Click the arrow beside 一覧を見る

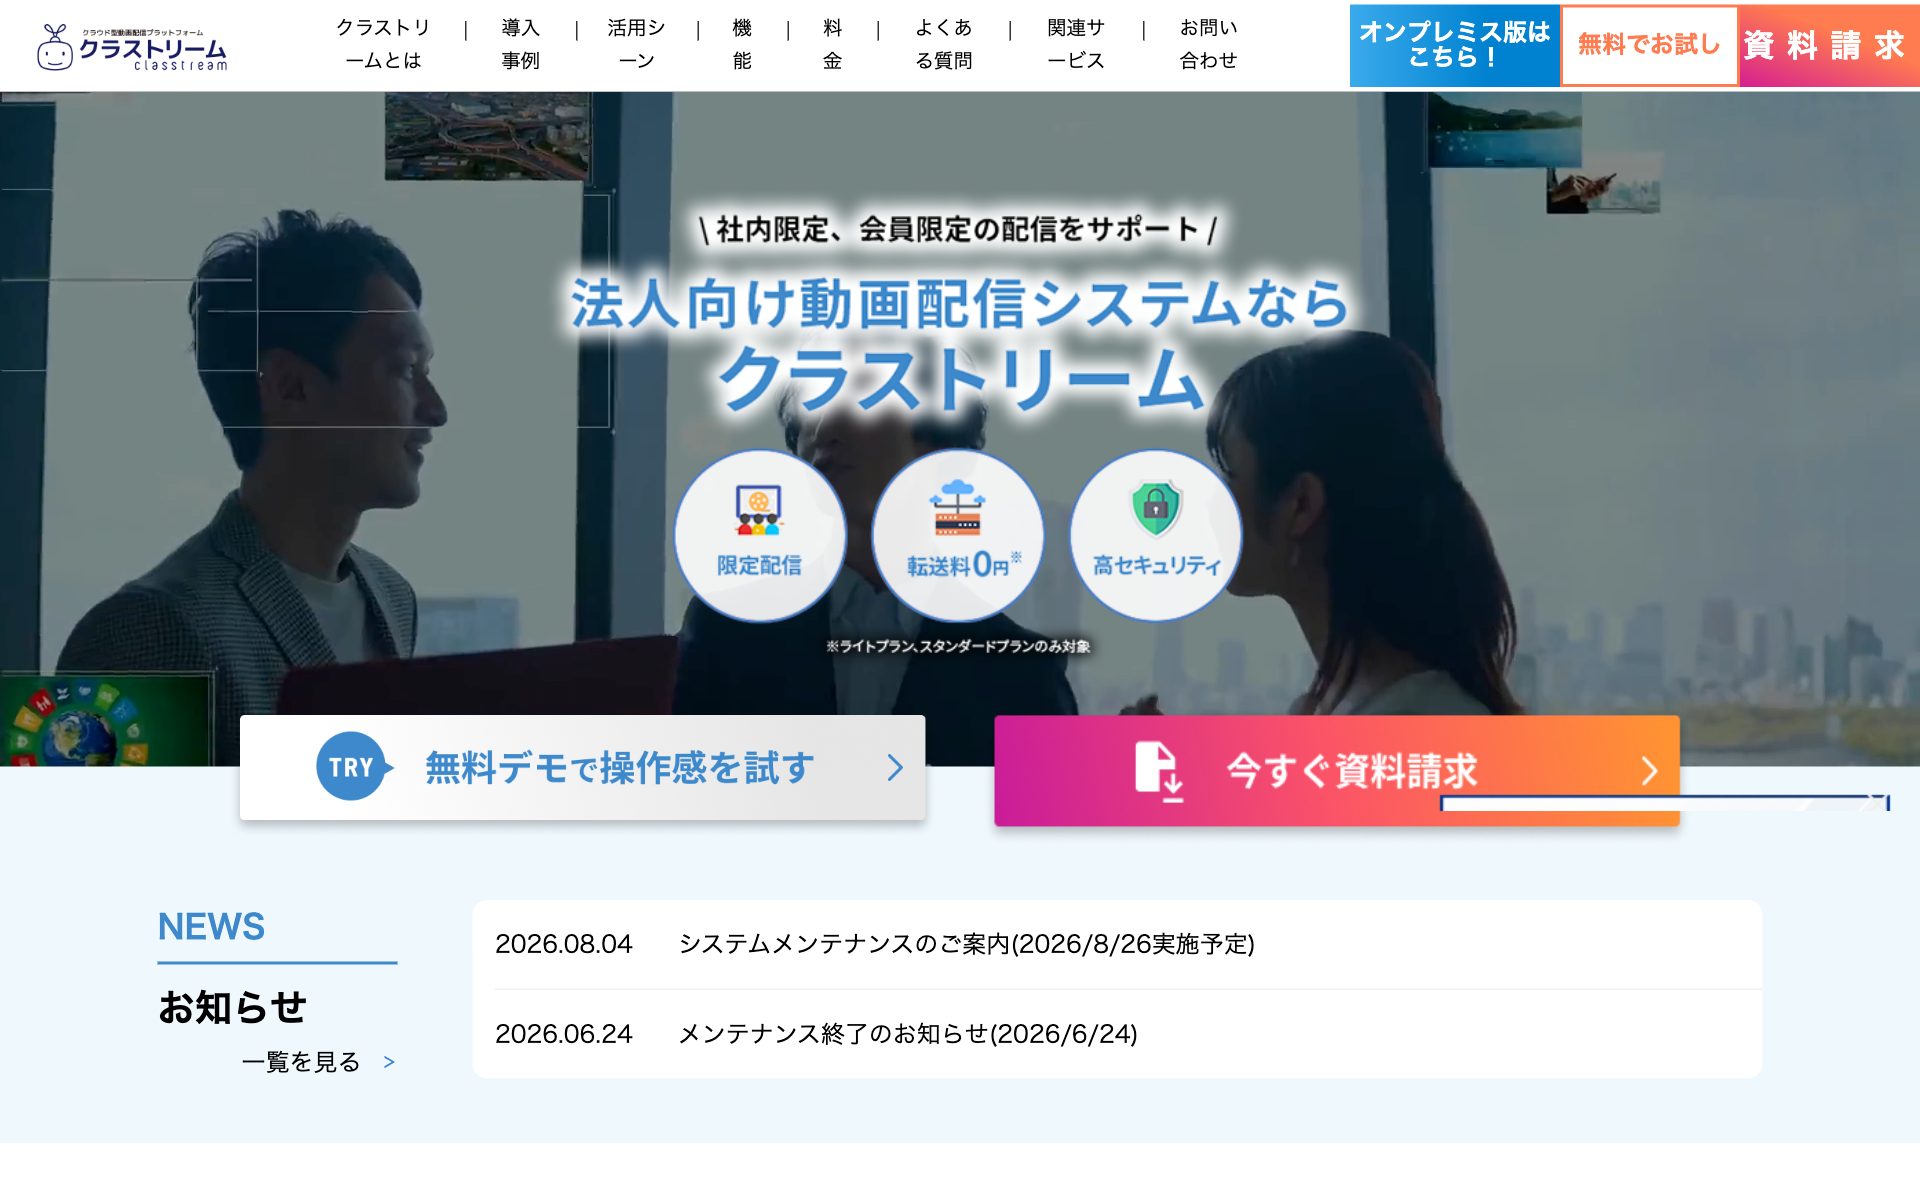[x=389, y=1062]
